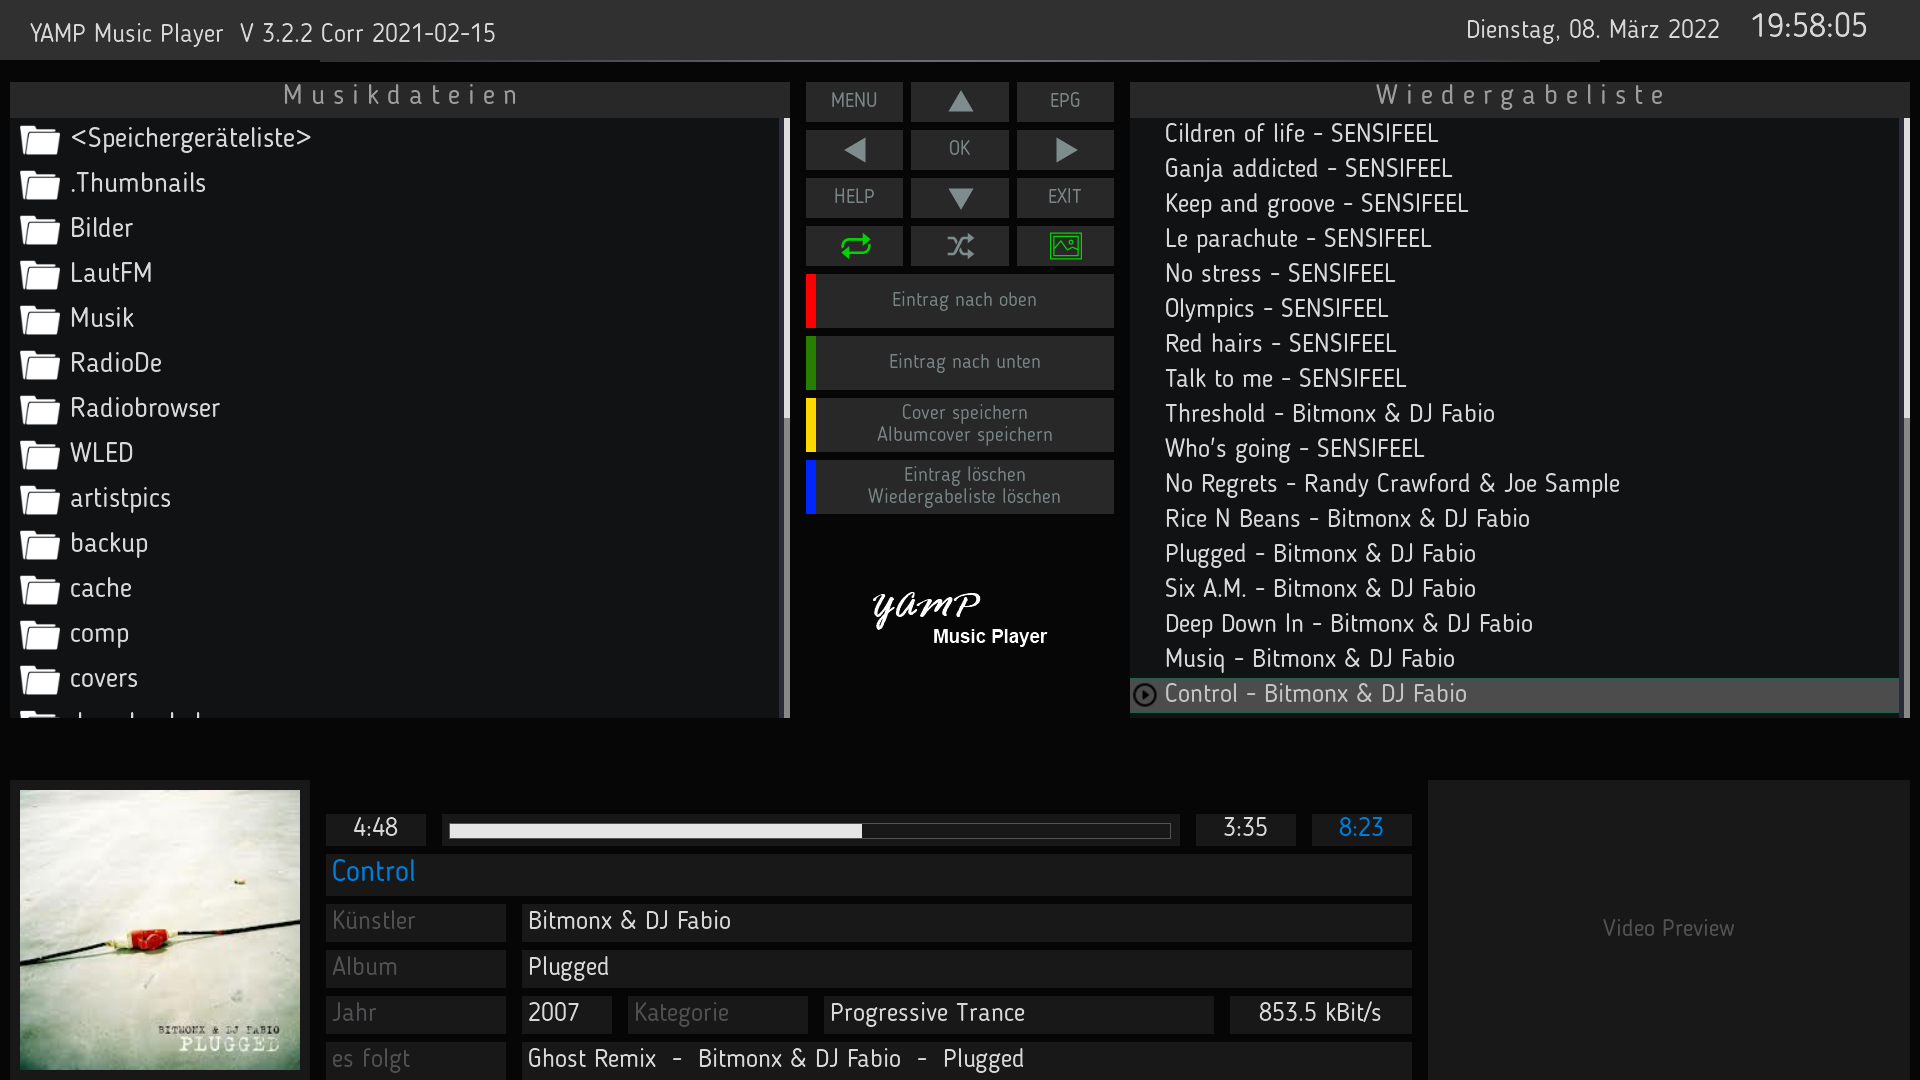Viewport: 1920px width, 1080px height.
Task: Click the Video Preview area
Action: click(x=1668, y=928)
